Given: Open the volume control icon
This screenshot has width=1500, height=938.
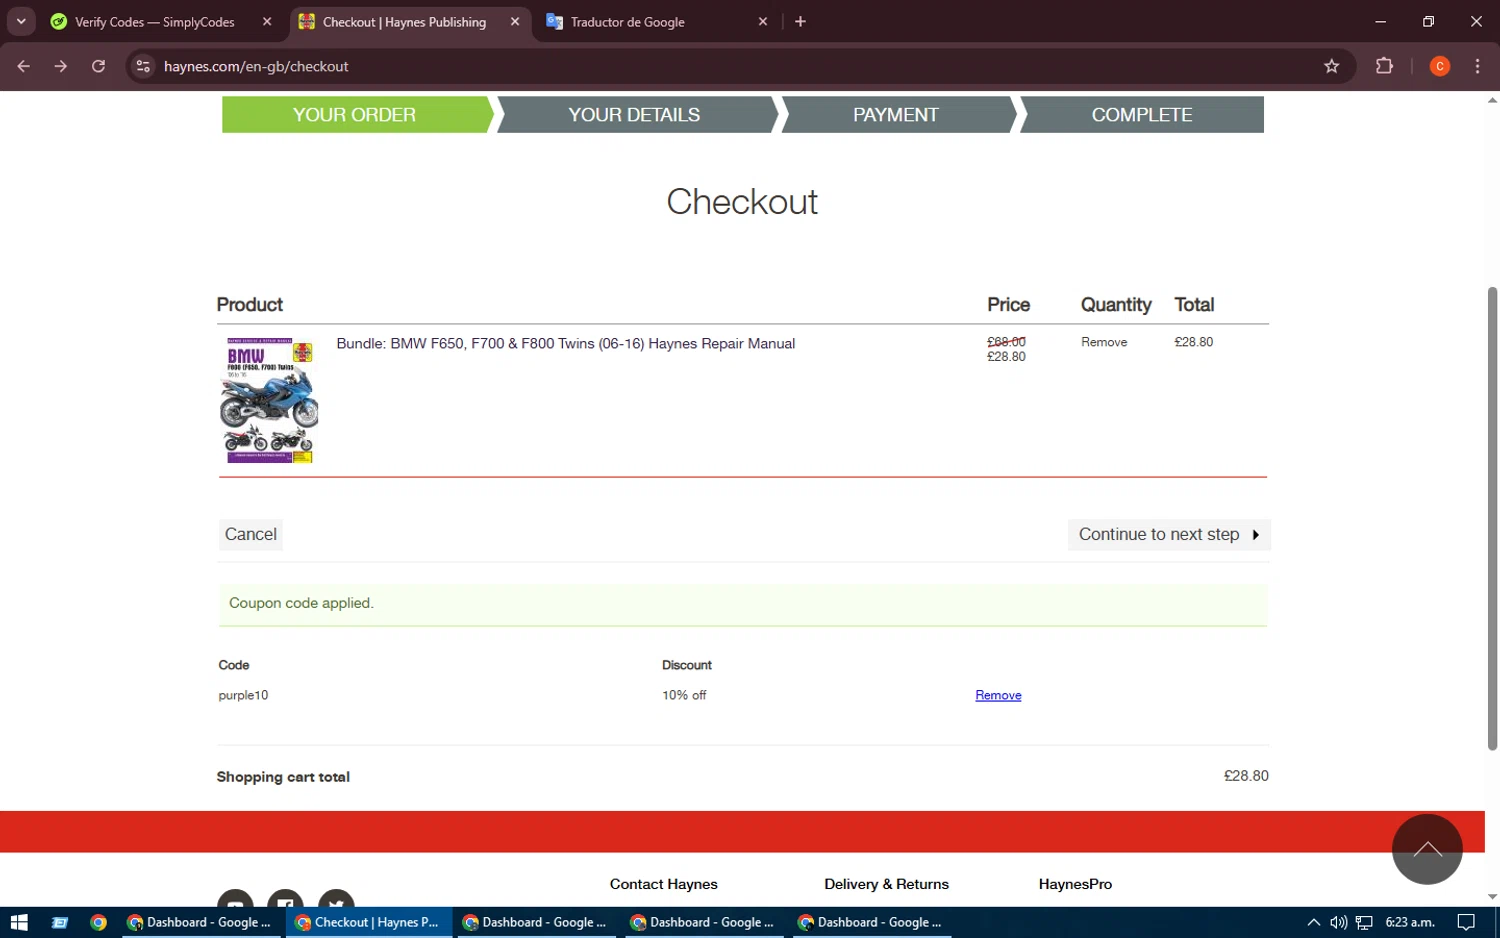Looking at the screenshot, I should click(x=1338, y=922).
